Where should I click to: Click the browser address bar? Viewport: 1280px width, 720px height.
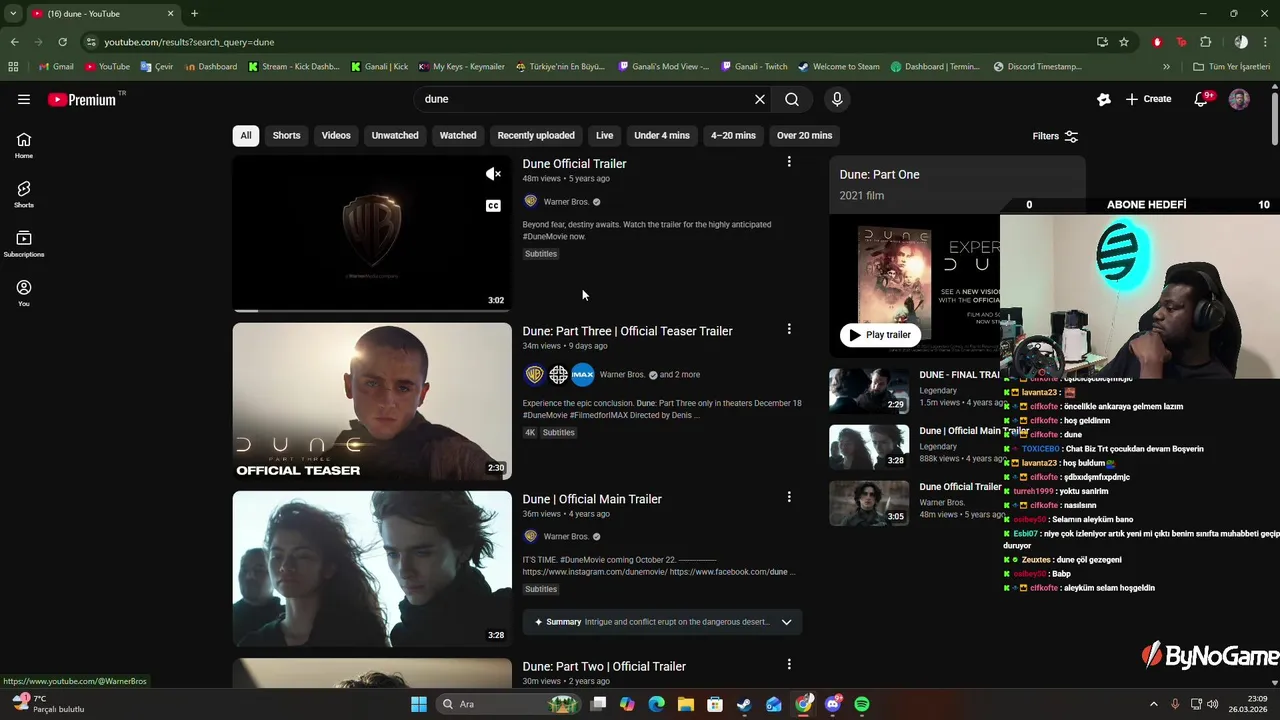pyautogui.click(x=590, y=42)
